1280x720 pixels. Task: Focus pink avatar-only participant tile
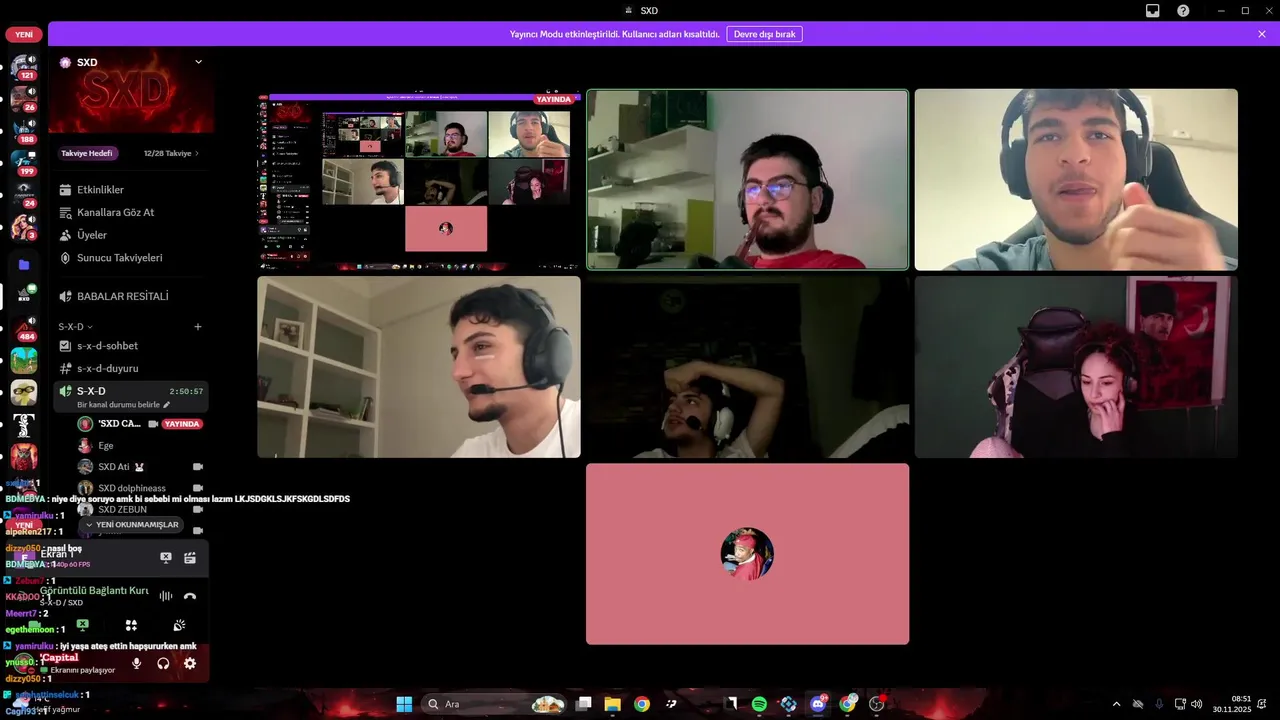point(747,554)
